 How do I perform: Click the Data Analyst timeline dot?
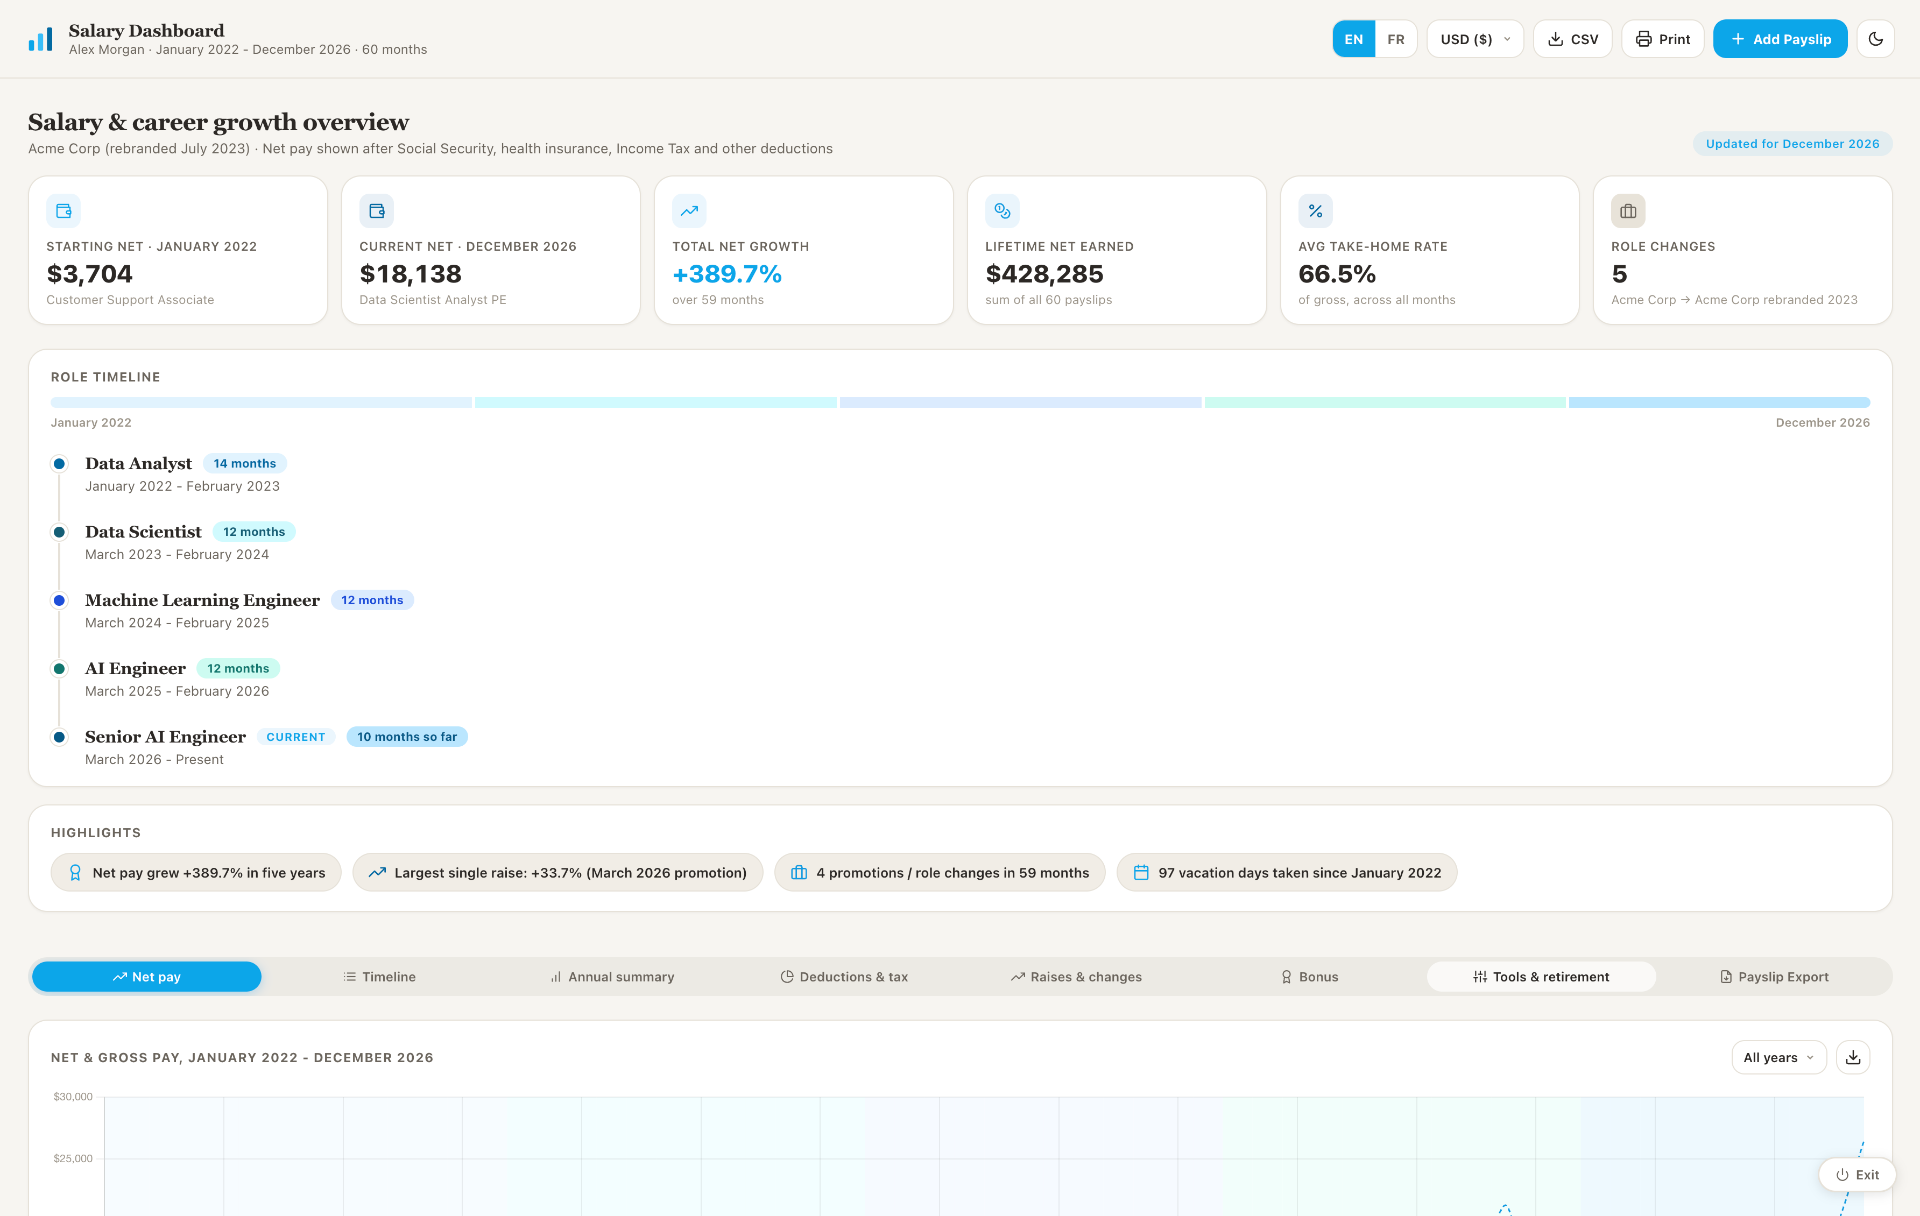coord(59,464)
